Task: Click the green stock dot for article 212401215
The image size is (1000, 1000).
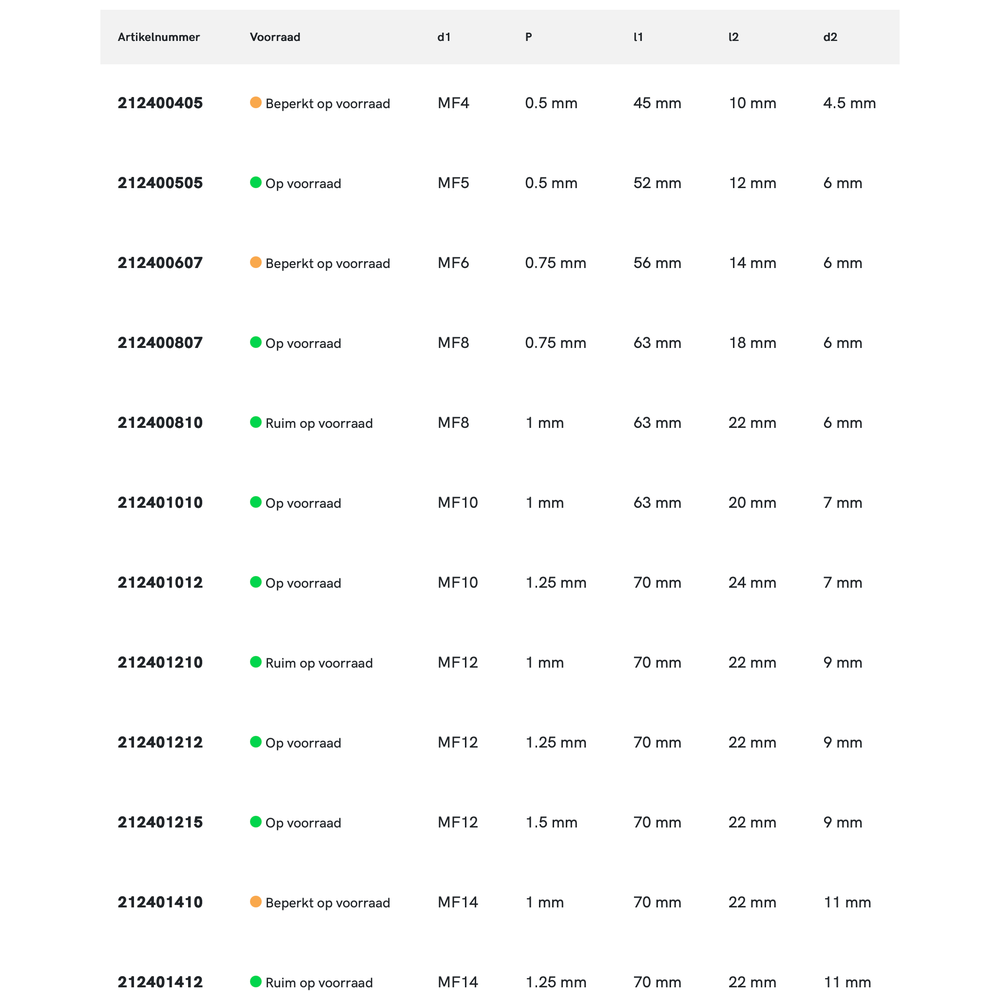Action: [x=256, y=822]
